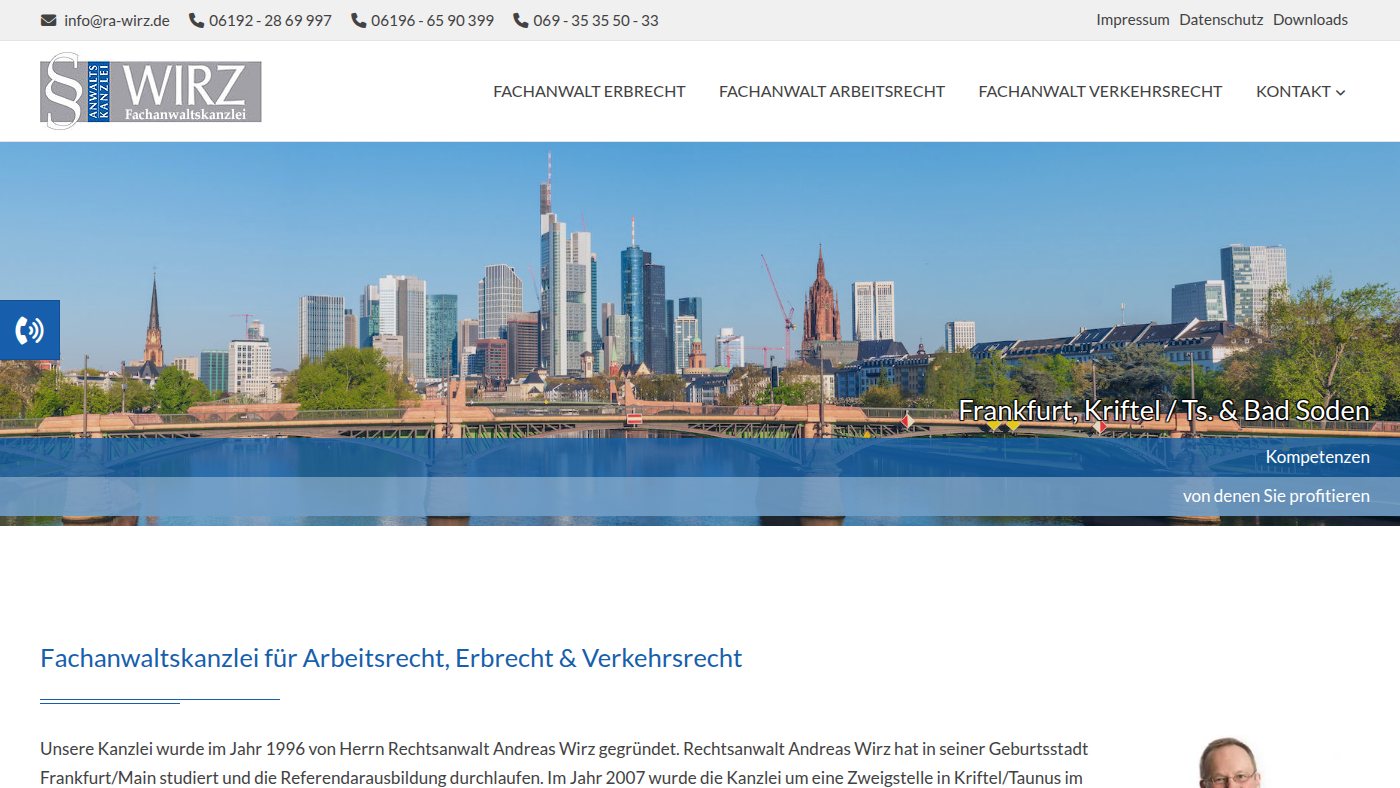Click the paragraph starting 'Unsere Kanzlei wurde im Jahr 1996'
This screenshot has width=1400, height=788.
(564, 763)
